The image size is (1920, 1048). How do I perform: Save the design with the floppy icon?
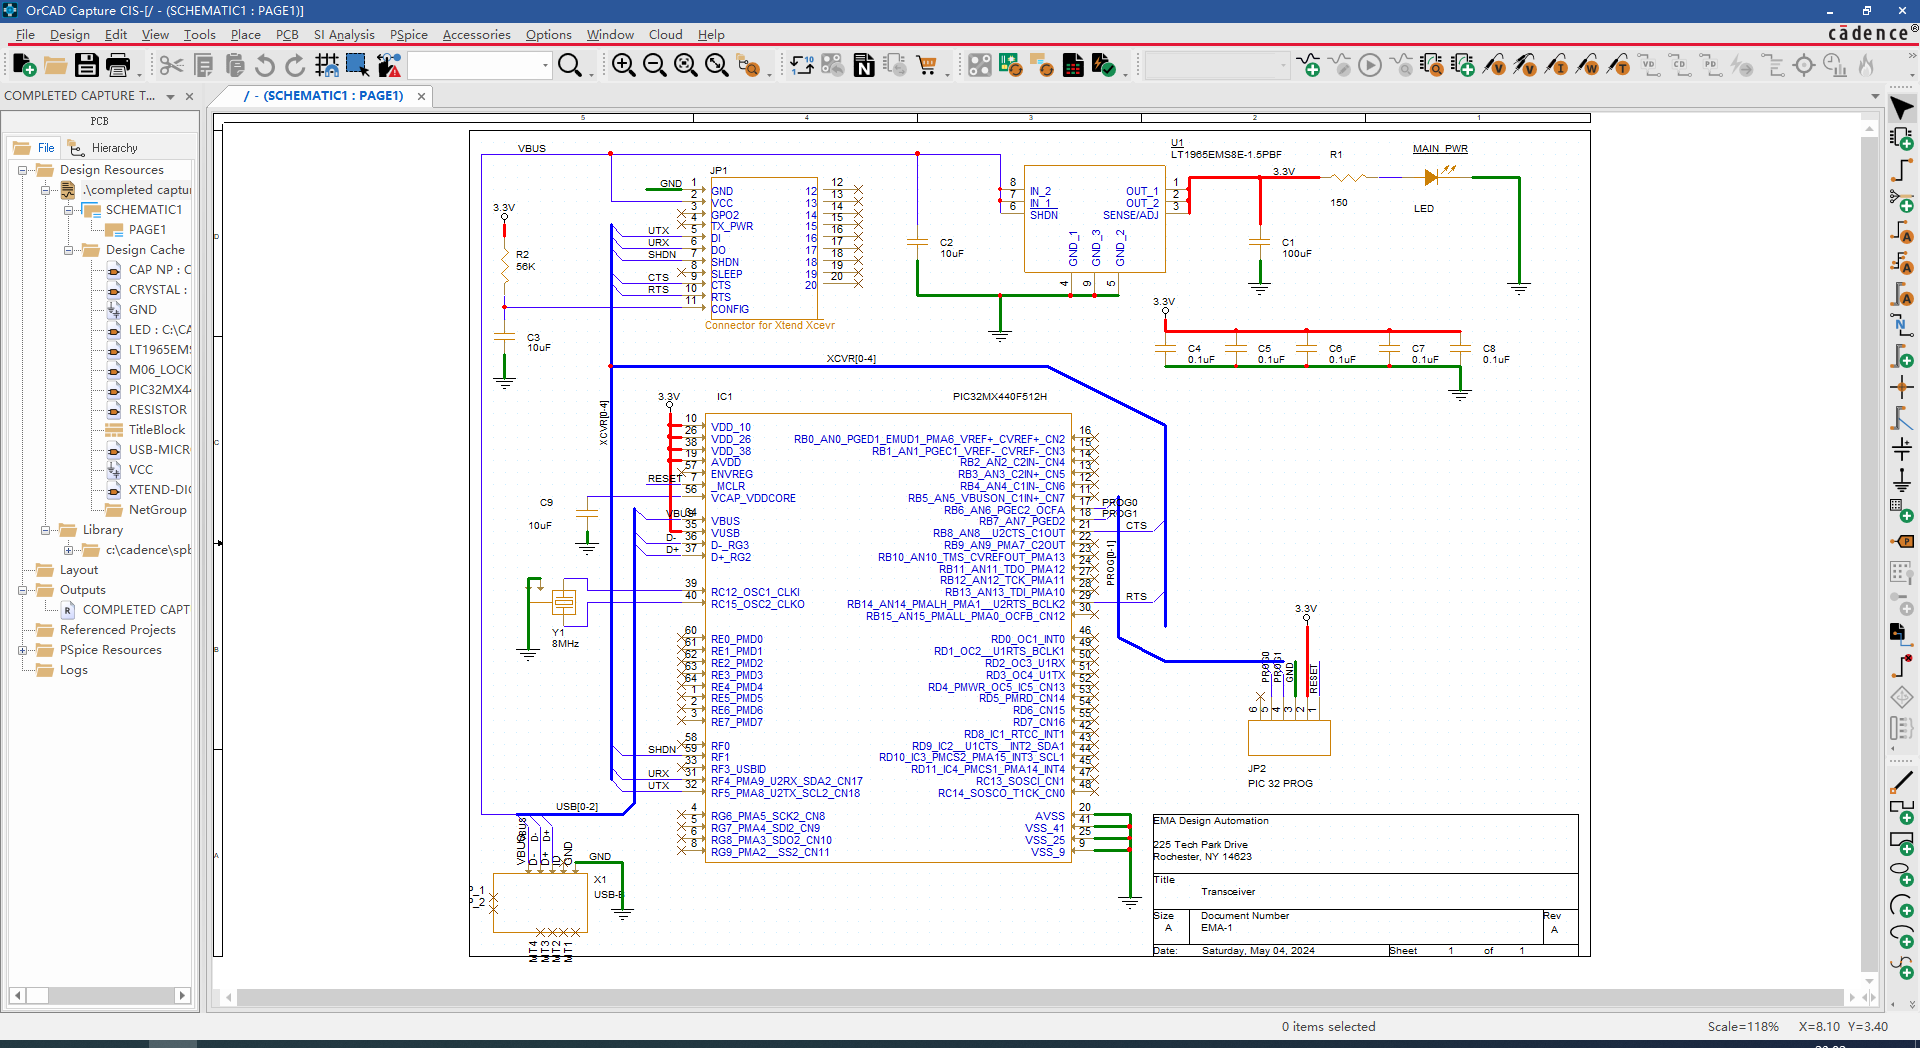click(x=87, y=66)
